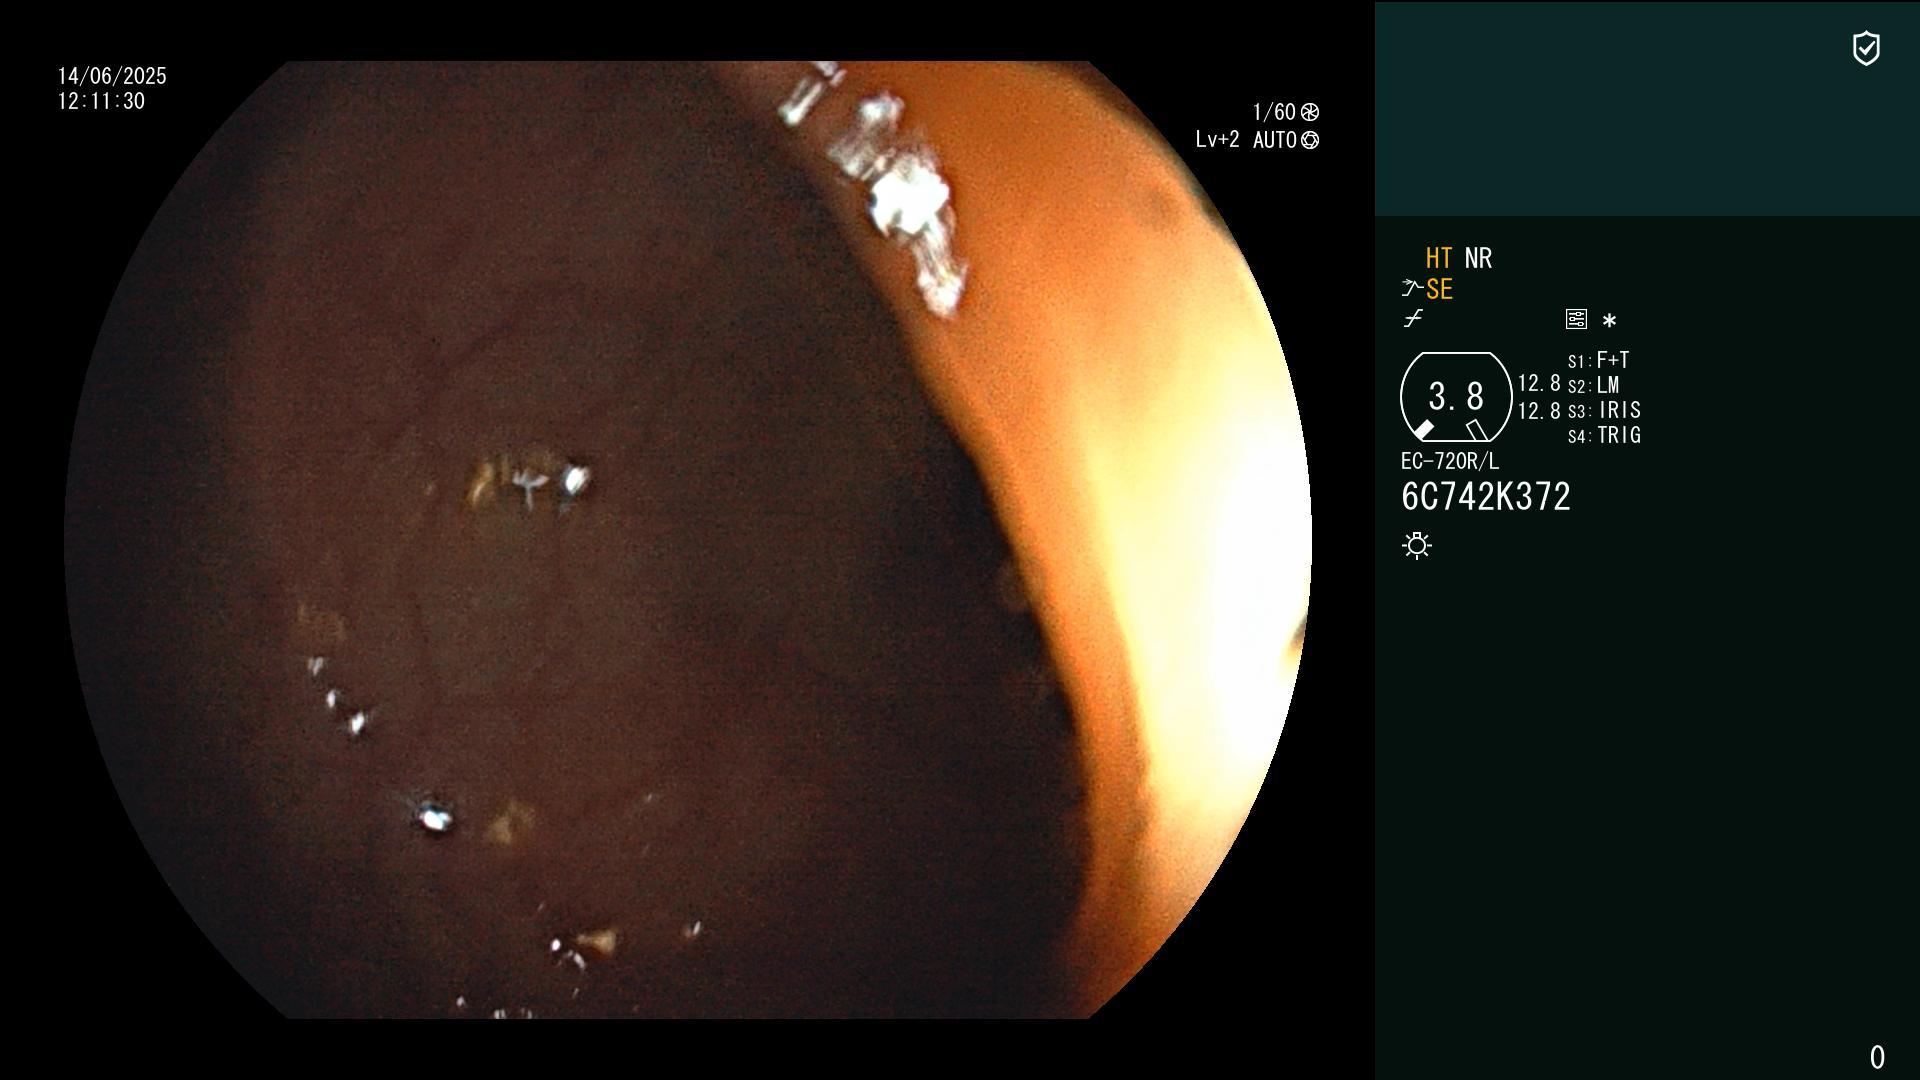Image resolution: width=1920 pixels, height=1080 pixels.
Task: Click the structure enhancement curve icon next to SE
Action: [1412, 289]
